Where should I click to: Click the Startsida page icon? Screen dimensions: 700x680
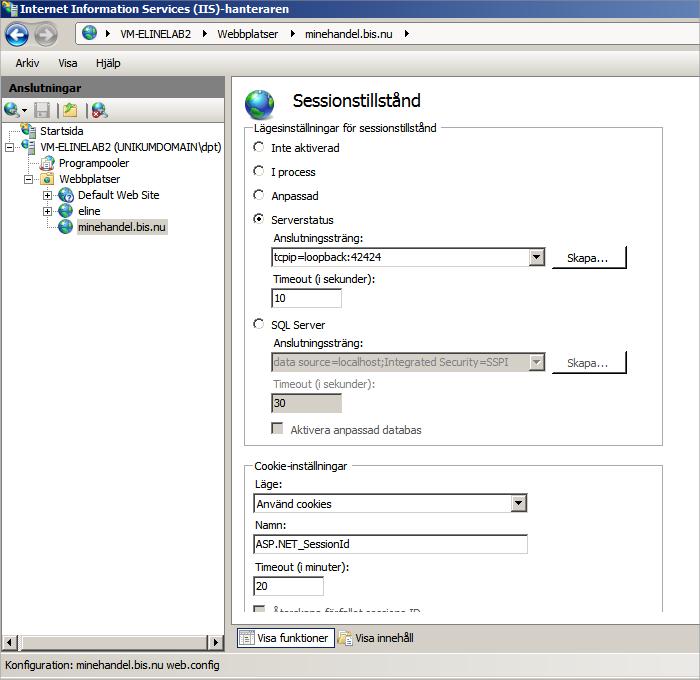click(x=29, y=130)
